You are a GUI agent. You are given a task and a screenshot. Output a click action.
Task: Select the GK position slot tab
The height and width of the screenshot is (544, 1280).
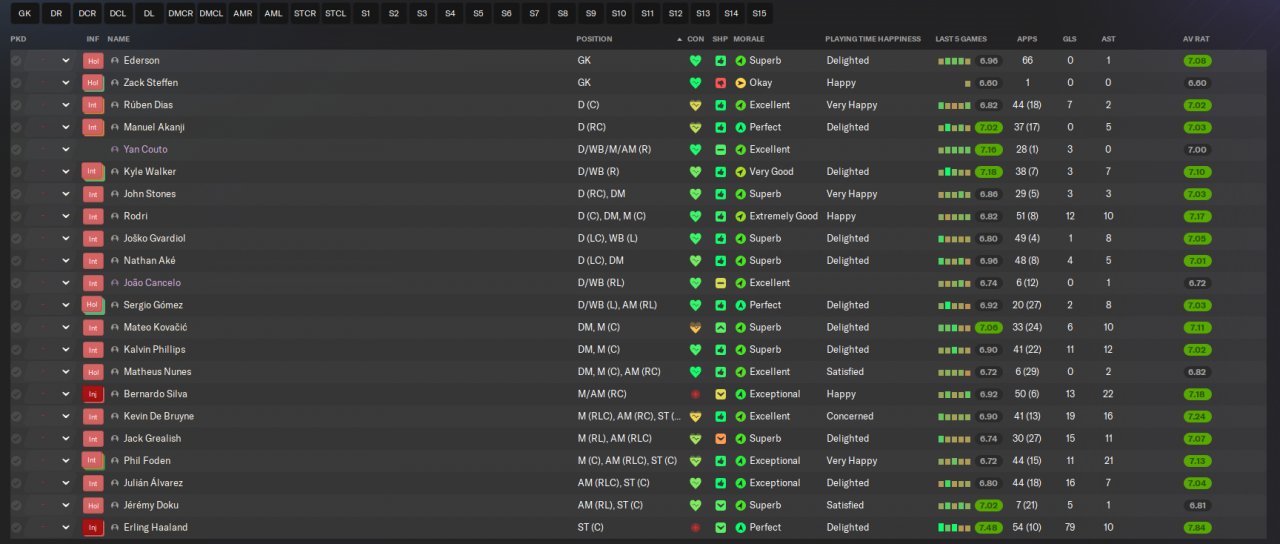(25, 13)
